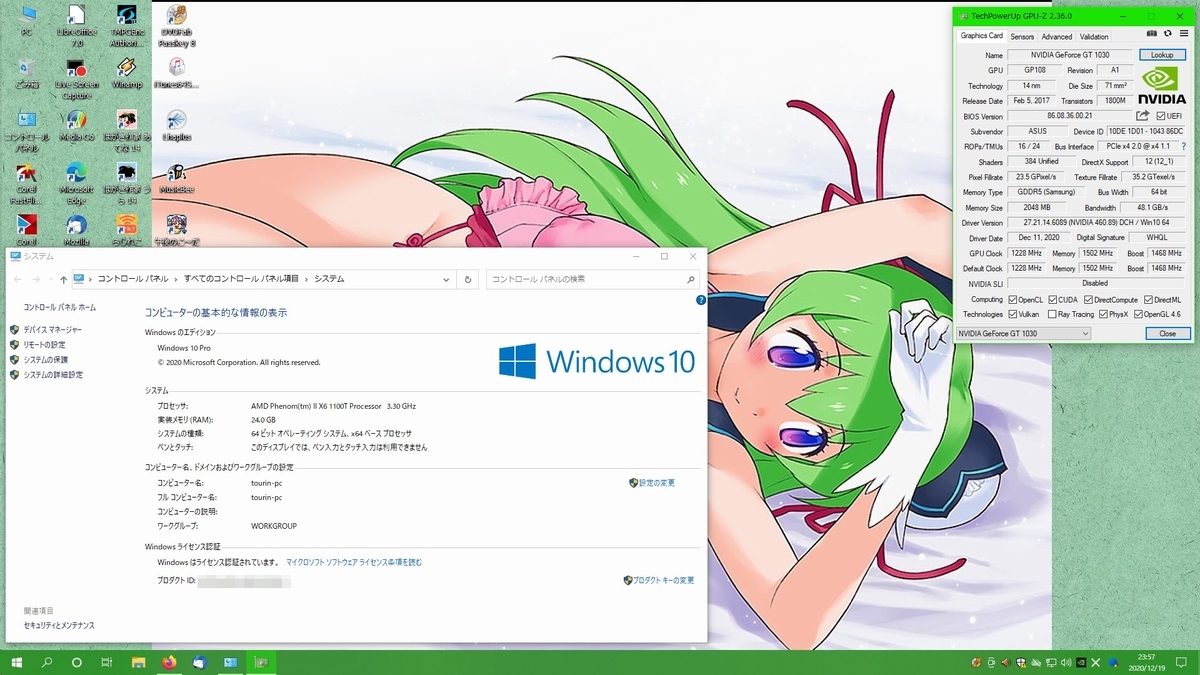Toggle the DirectCompute checkbox
Viewport: 1200px width, 675px height.
(x=1089, y=299)
